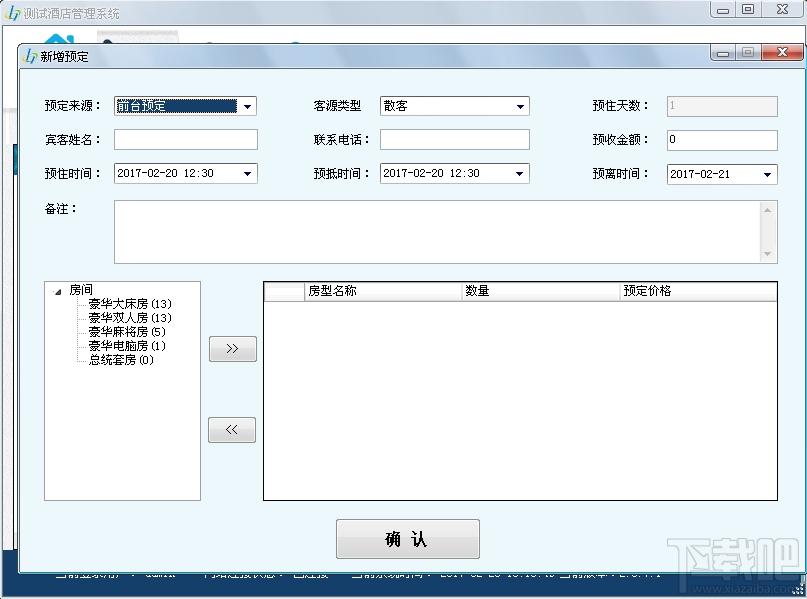
Task: Click the 预离时间 date value 2017-02-21
Action: point(699,174)
